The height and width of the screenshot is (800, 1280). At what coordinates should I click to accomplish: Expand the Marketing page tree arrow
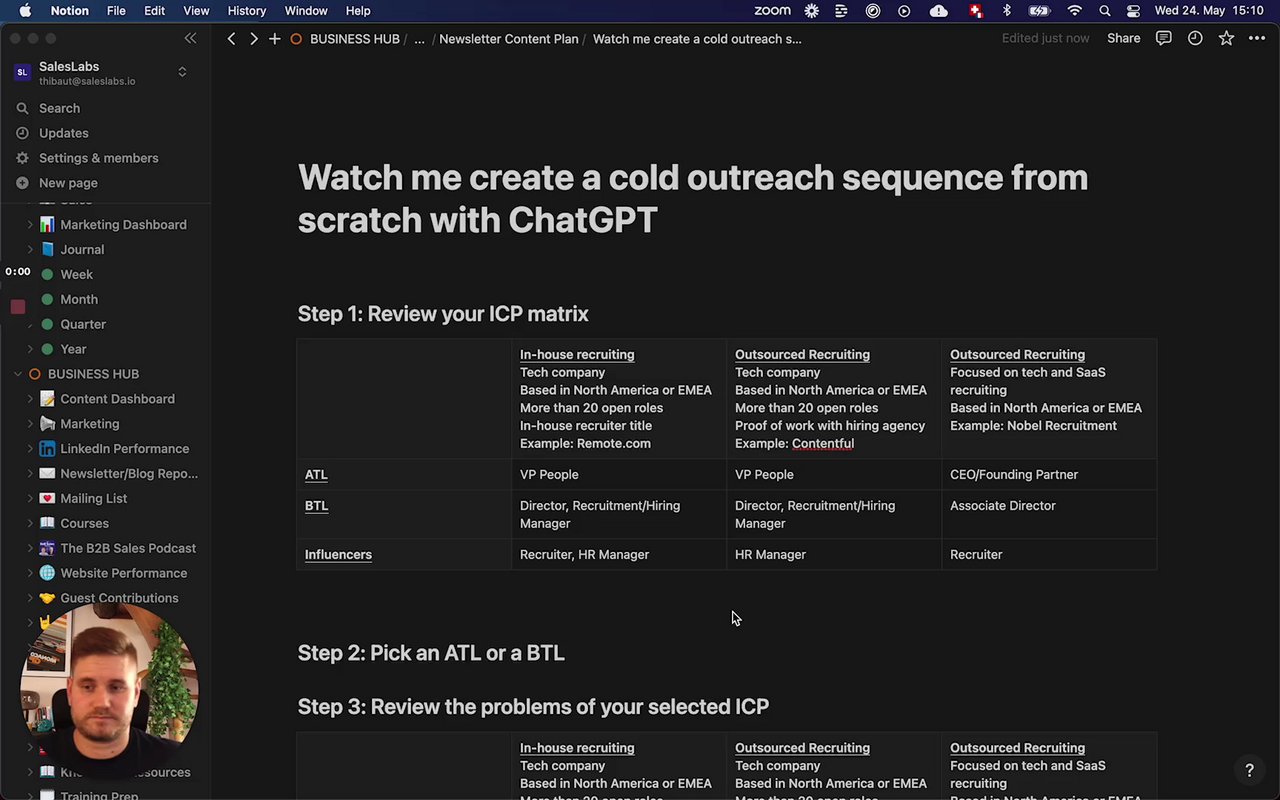click(x=30, y=424)
